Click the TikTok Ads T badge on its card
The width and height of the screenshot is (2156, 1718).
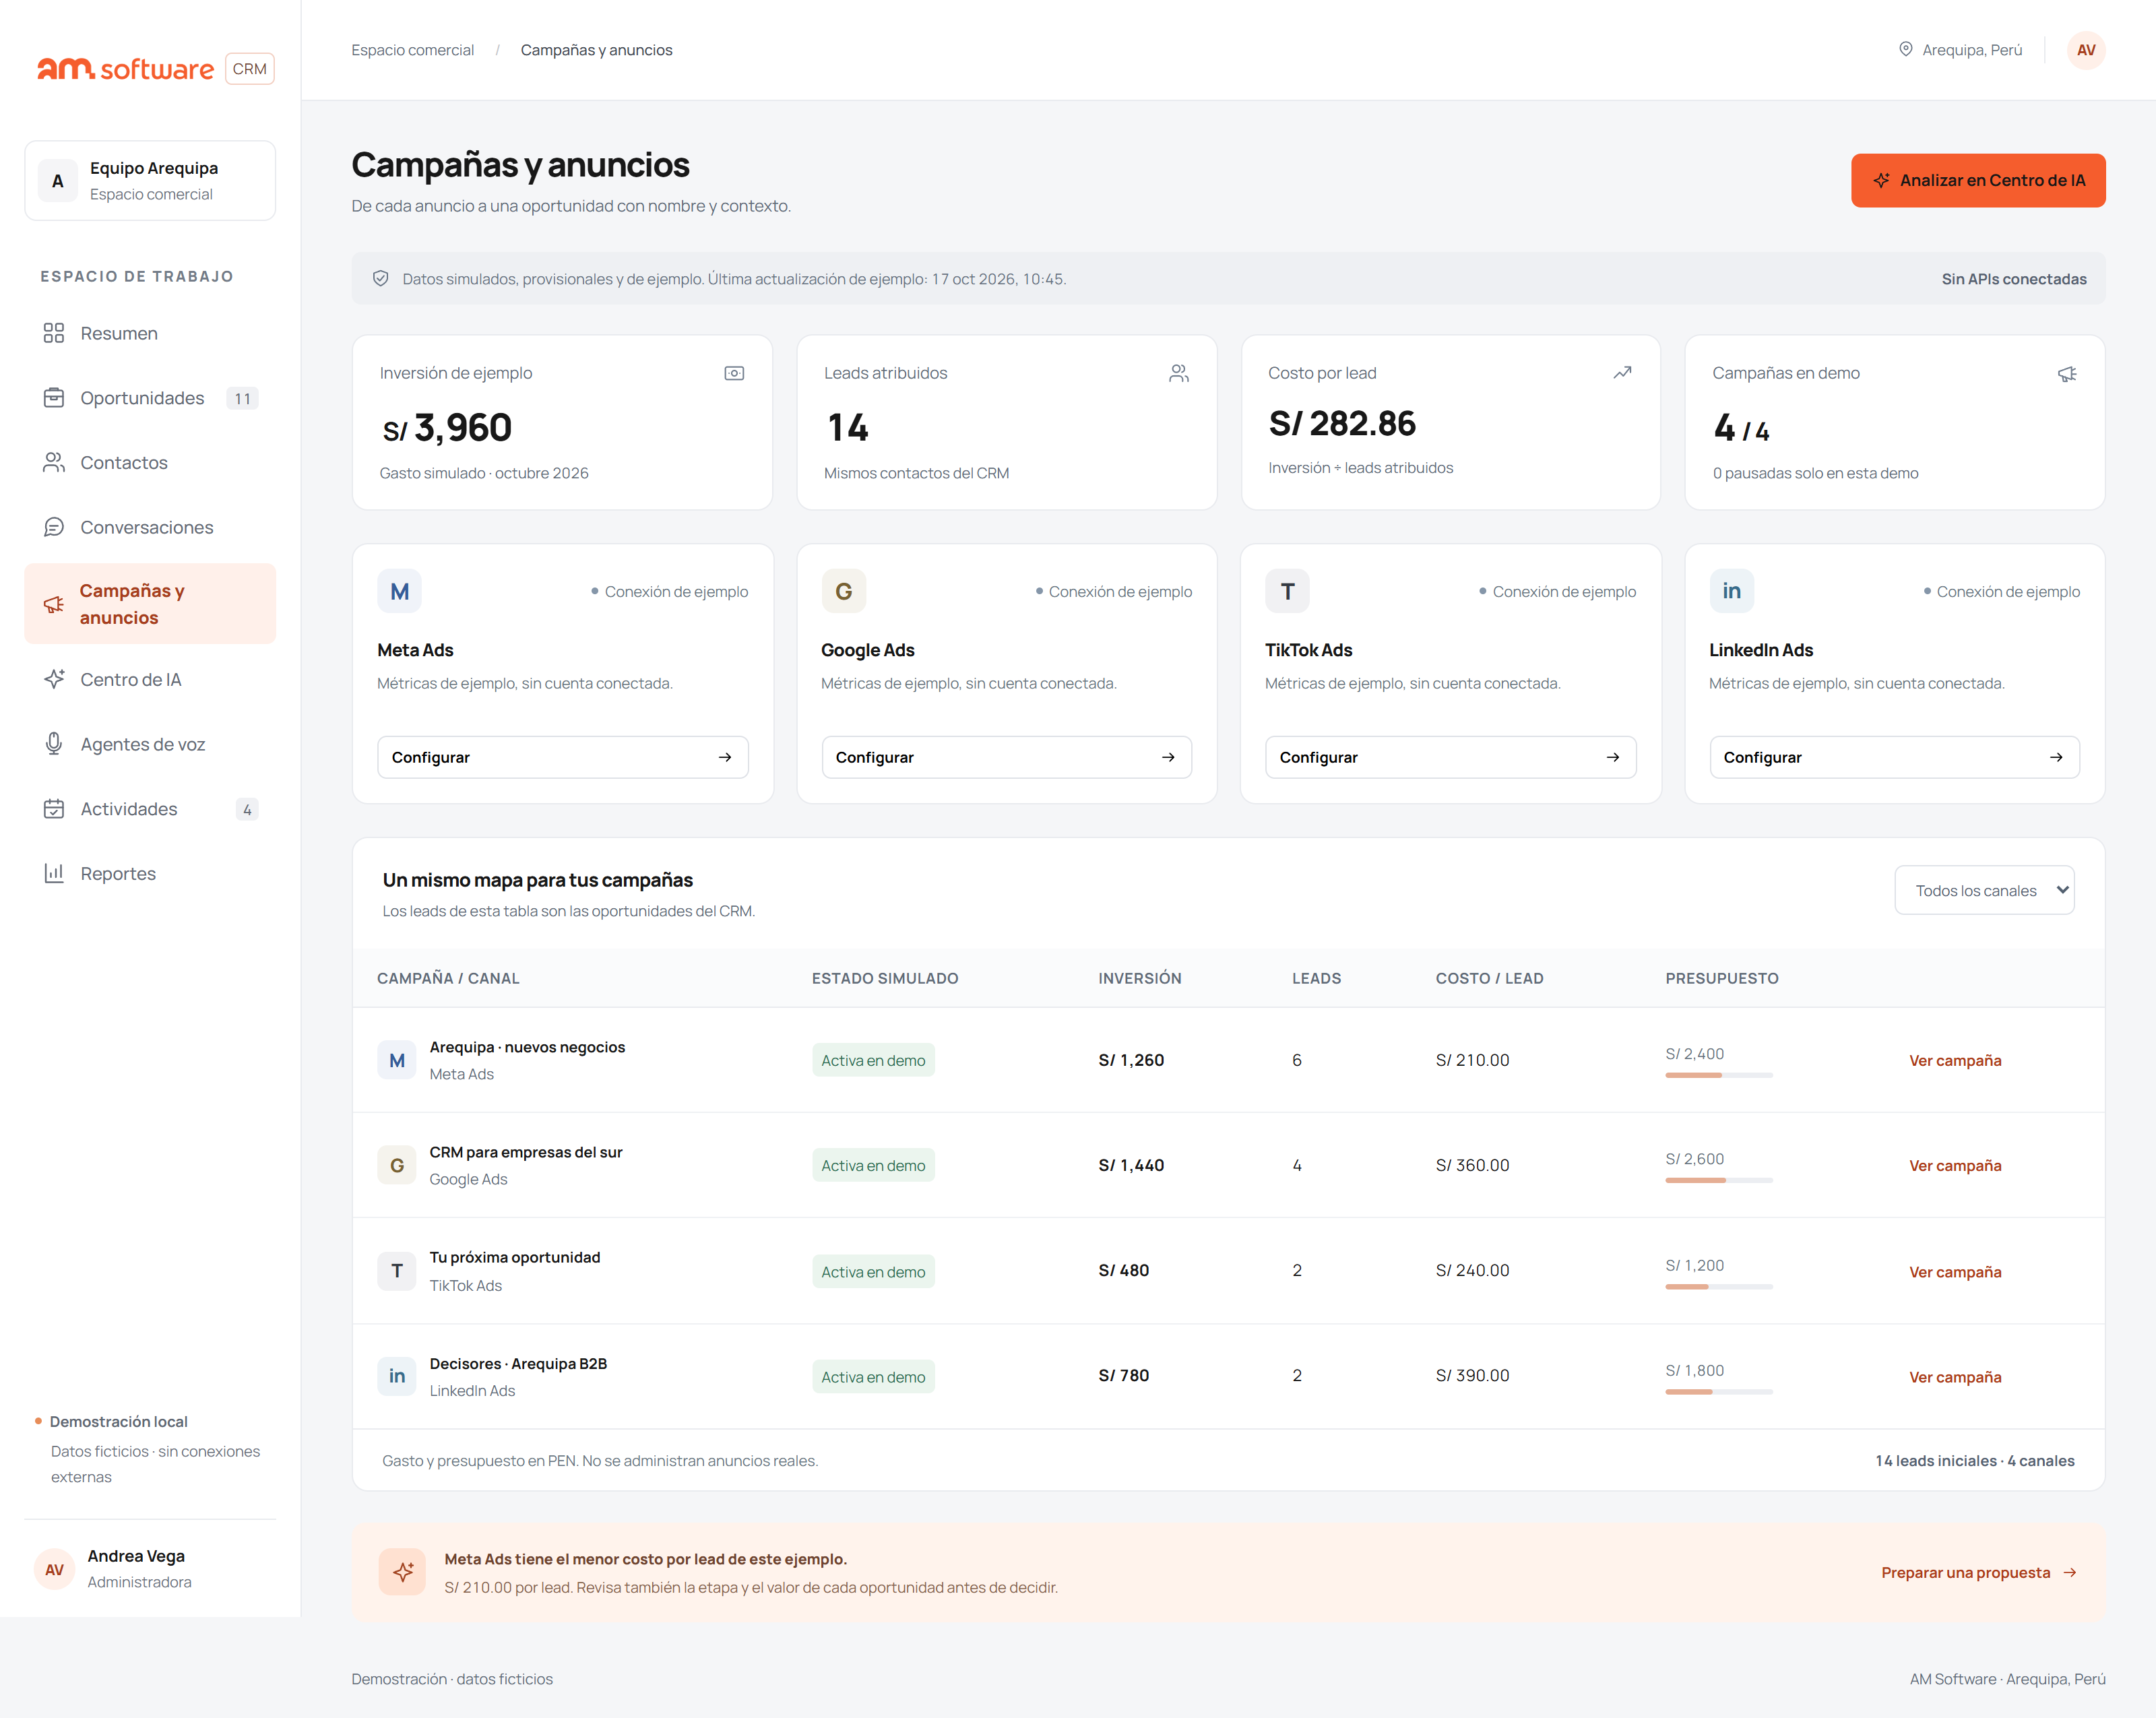click(x=1287, y=591)
